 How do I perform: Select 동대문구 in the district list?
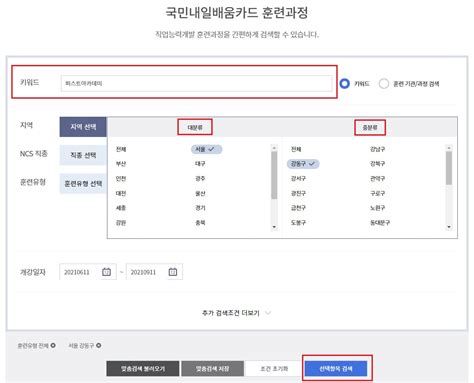[380, 222]
